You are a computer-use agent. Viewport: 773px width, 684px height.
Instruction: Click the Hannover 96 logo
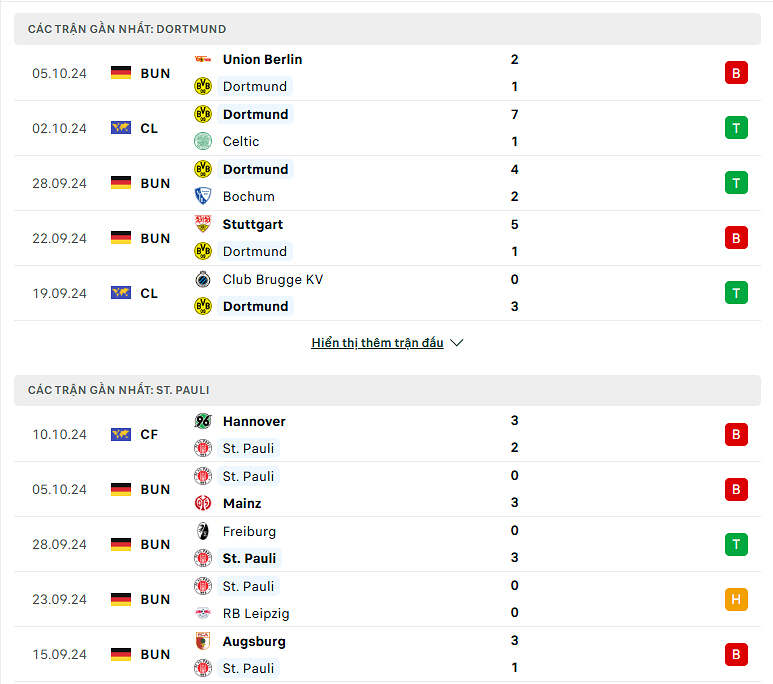coord(203,421)
